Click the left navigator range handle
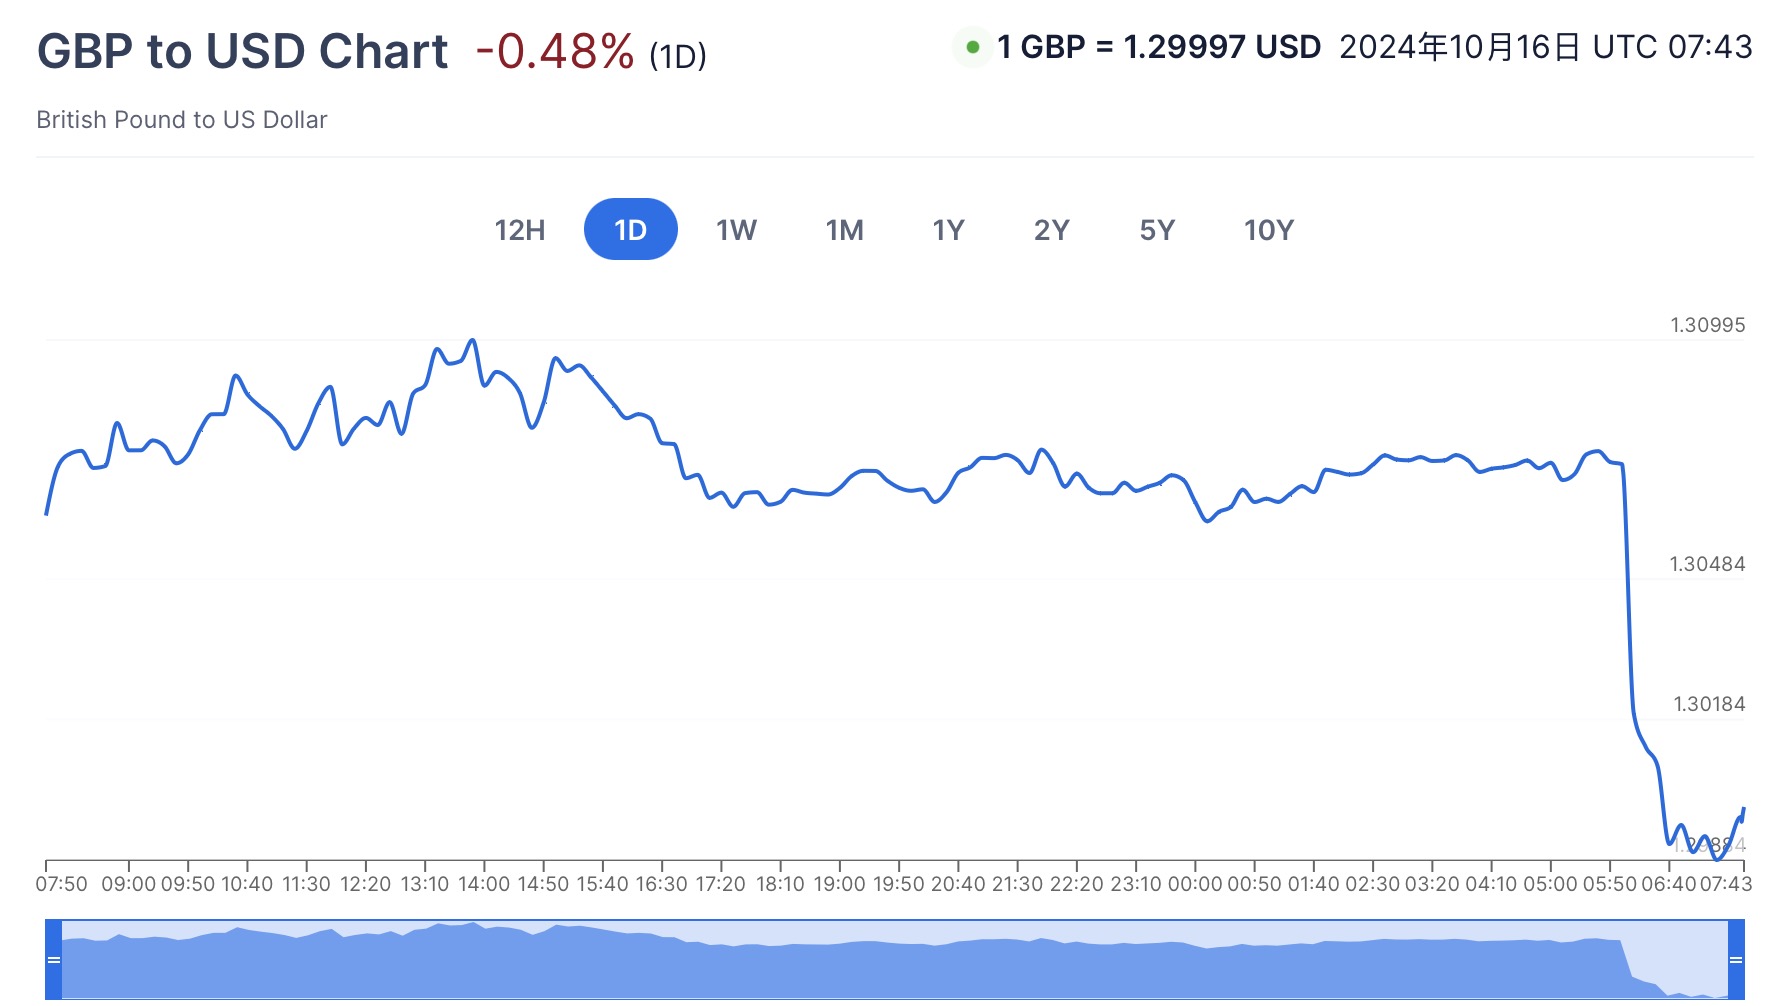Viewport: 1792px width, 1006px height. point(54,960)
